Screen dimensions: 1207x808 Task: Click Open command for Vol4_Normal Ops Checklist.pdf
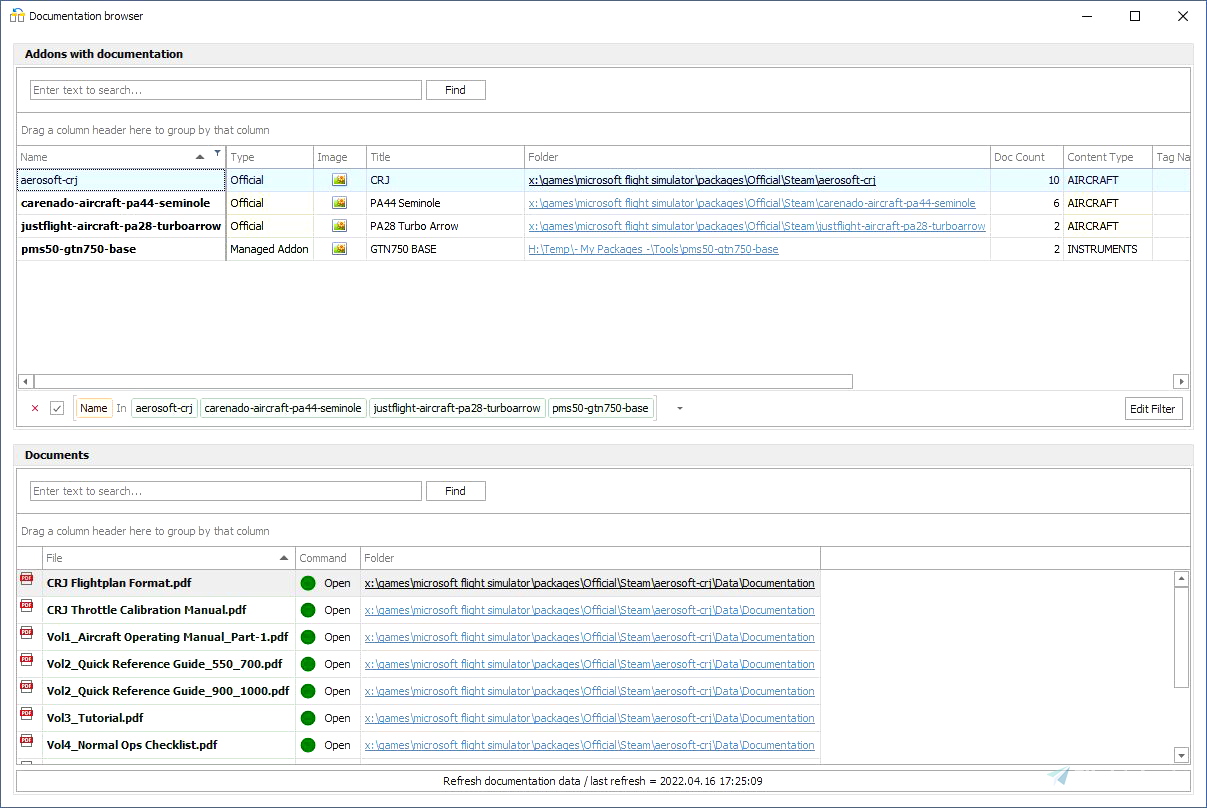[337, 745]
